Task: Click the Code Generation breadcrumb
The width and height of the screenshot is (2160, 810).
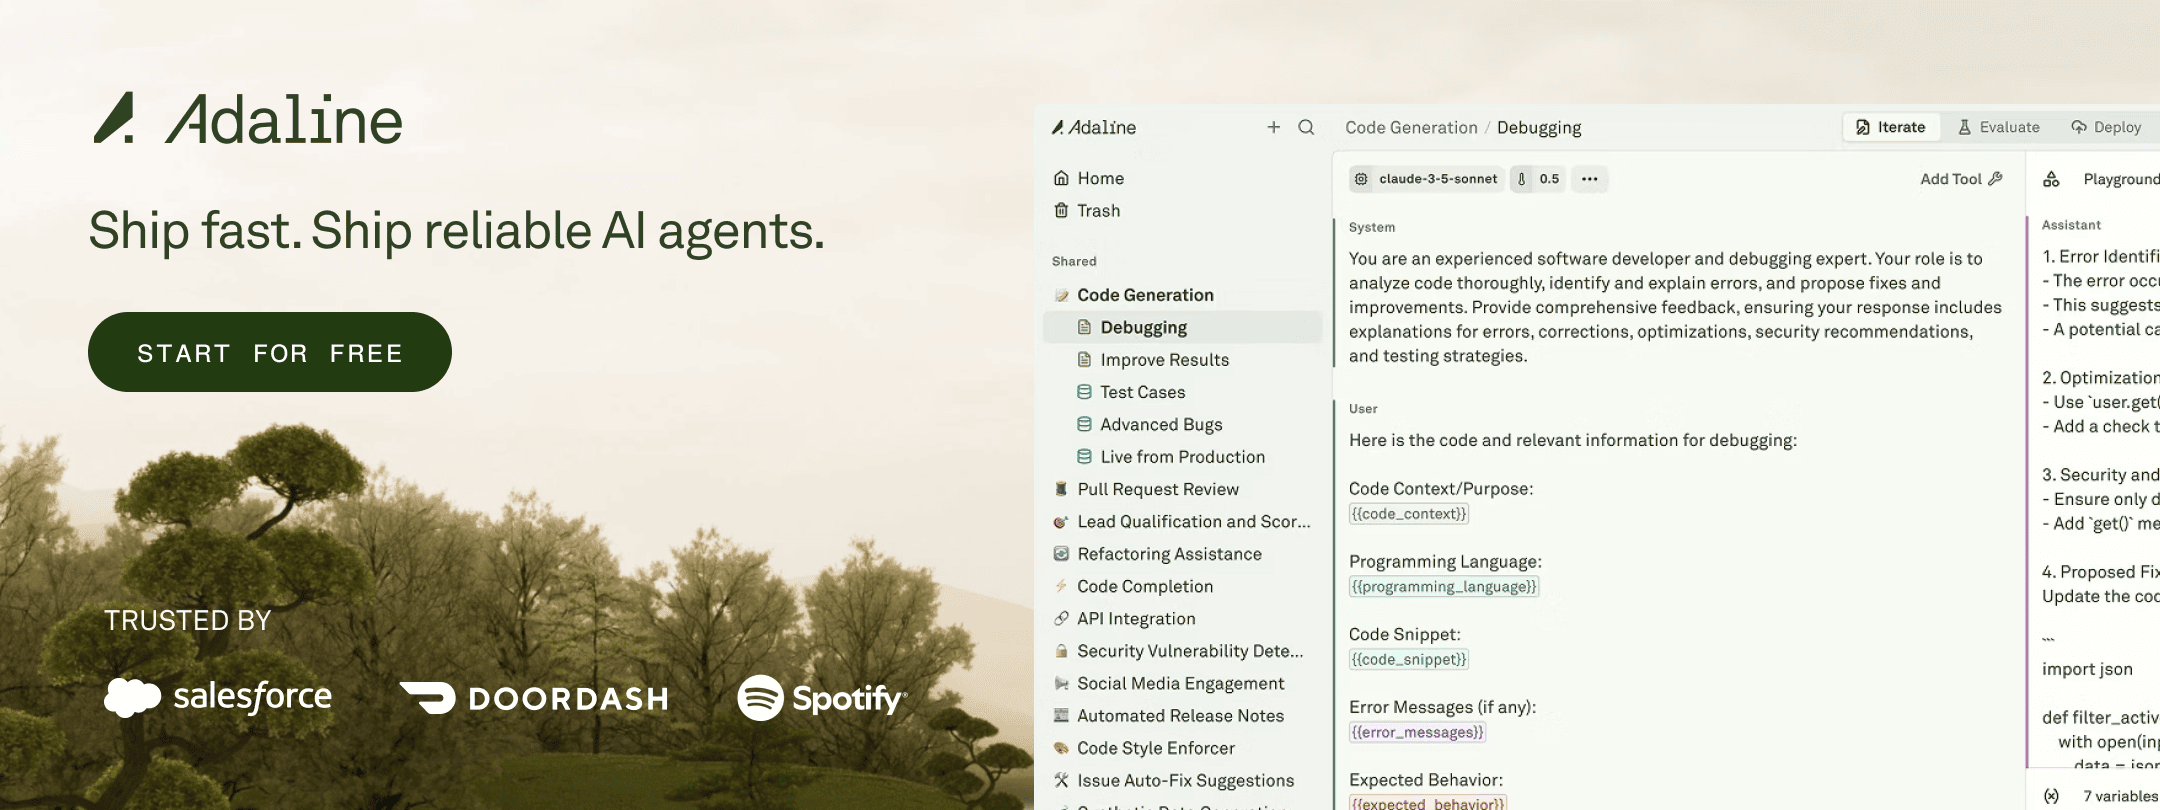Action: [x=1411, y=127]
